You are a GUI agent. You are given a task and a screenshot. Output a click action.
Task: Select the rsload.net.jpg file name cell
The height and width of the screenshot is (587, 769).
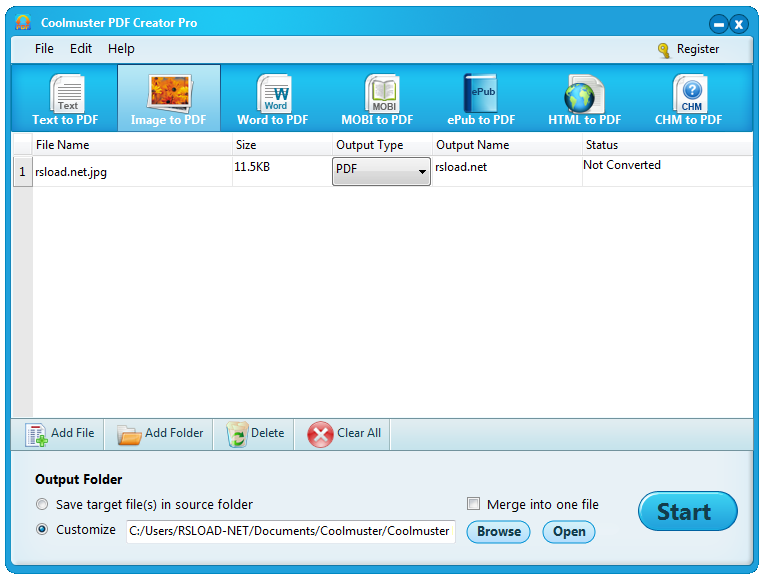tap(132, 172)
